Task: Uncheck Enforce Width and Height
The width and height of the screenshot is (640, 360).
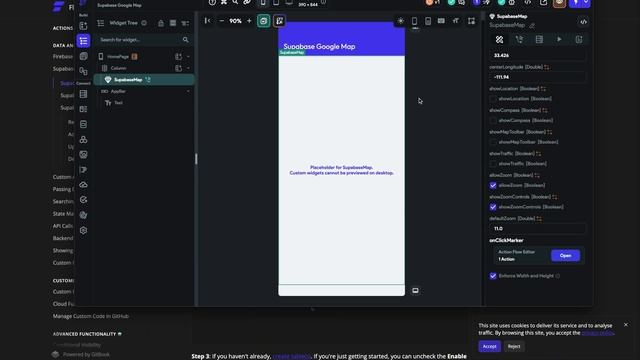Action: pyautogui.click(x=493, y=276)
